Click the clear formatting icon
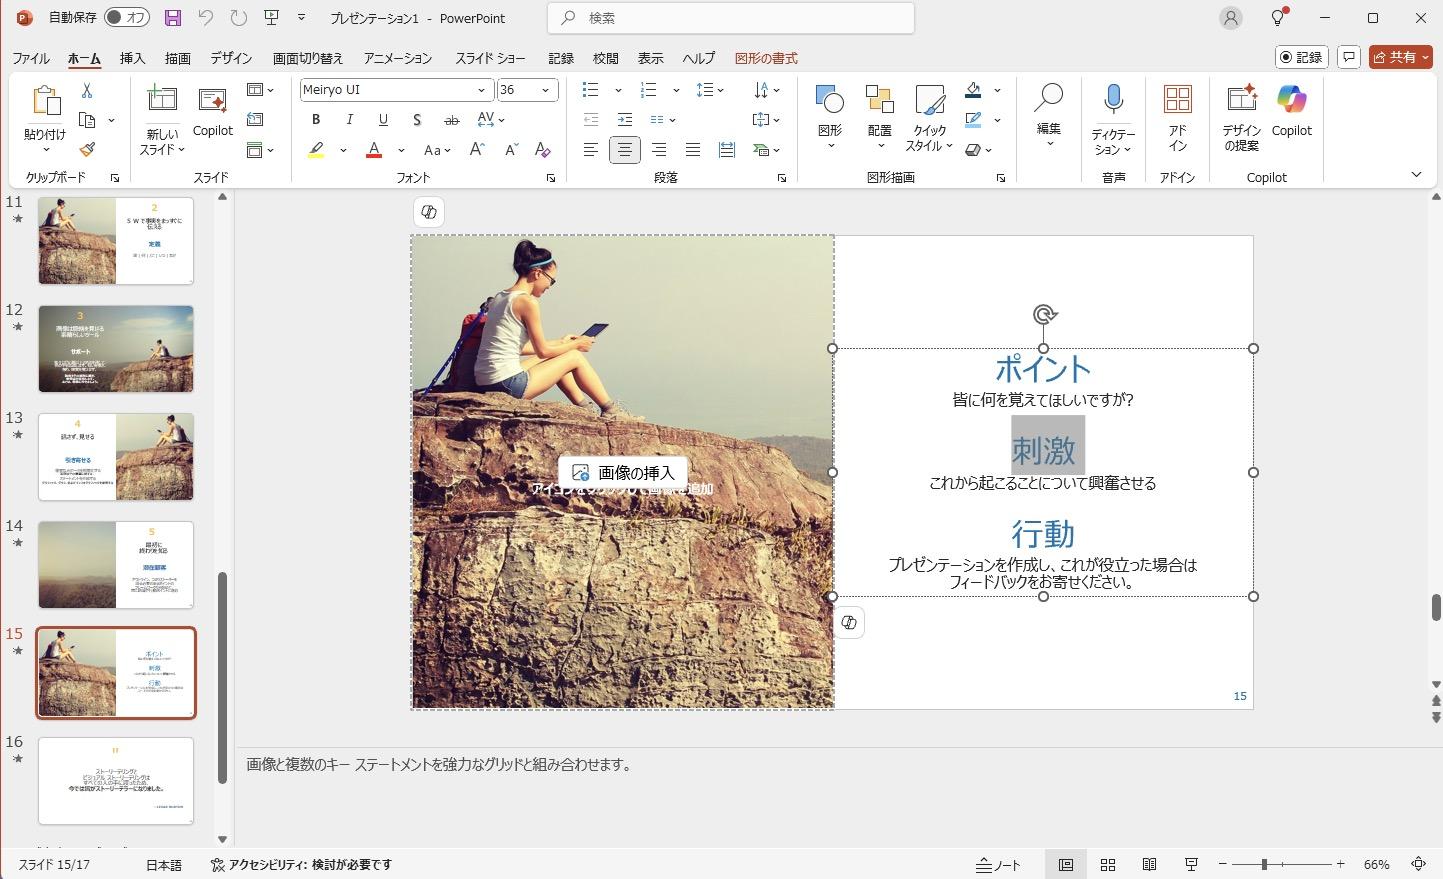 pos(543,150)
